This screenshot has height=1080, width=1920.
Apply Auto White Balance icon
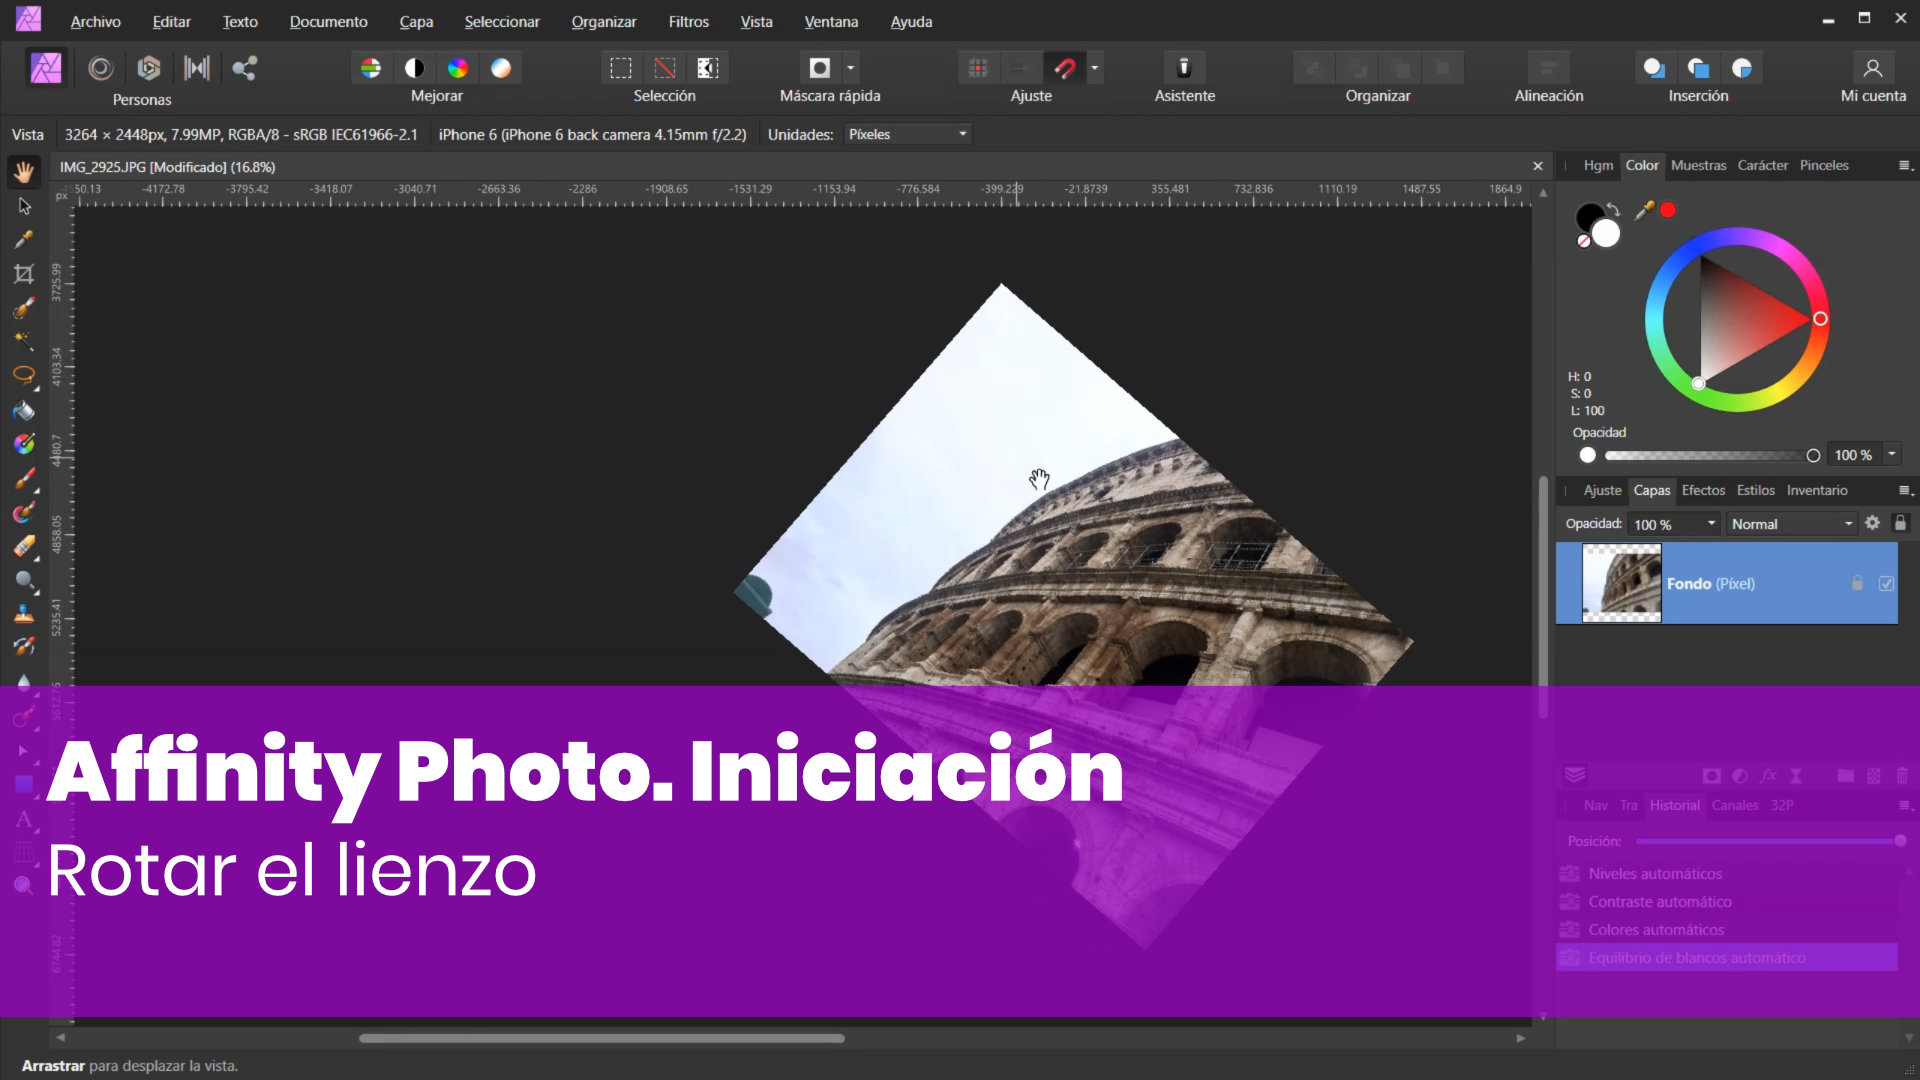[x=501, y=68]
